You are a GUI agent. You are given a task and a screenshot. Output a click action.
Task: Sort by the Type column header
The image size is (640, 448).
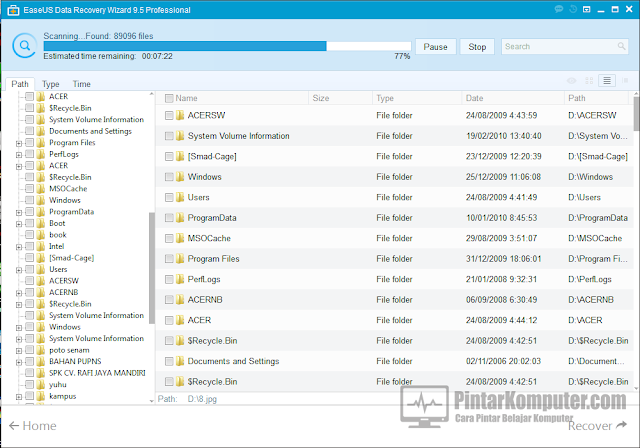pos(417,98)
